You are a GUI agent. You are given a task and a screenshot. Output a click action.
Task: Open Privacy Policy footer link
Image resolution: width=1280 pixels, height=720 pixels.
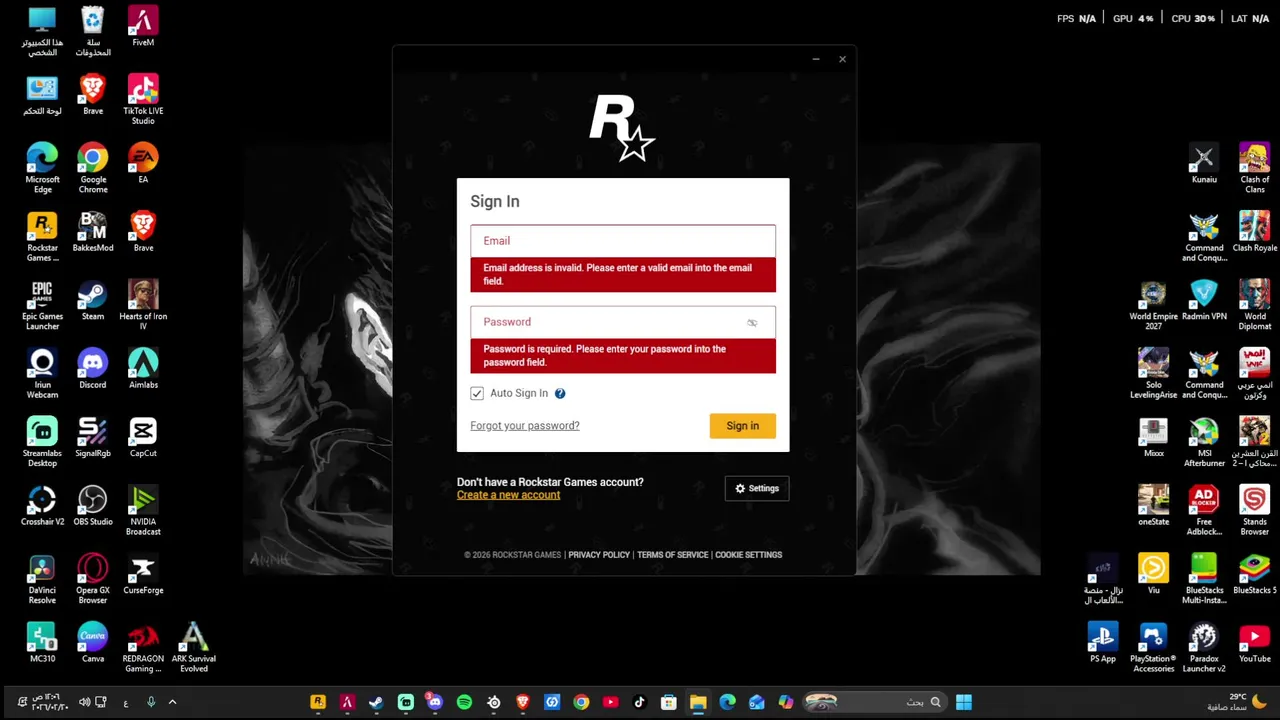(x=599, y=555)
